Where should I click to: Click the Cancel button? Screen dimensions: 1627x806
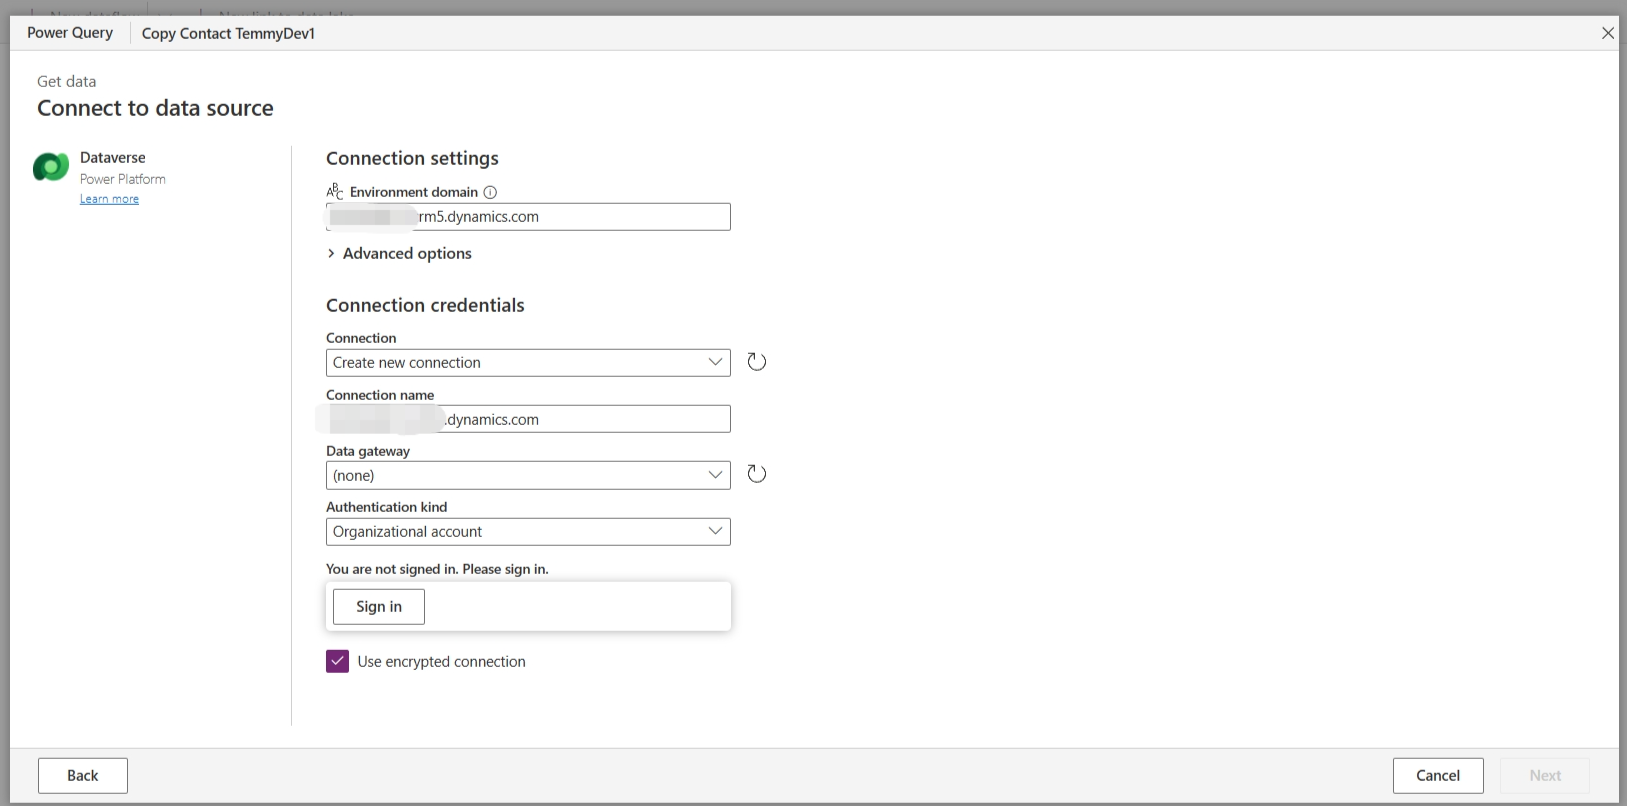1438,775
